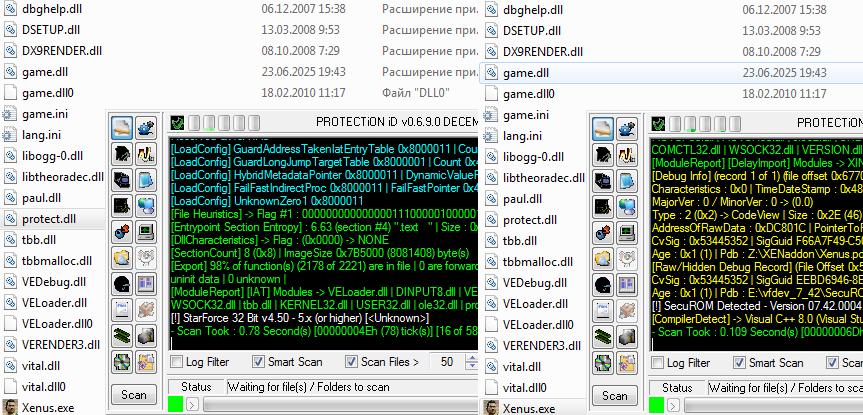Screen dimensions: 863x415
Task: Click the dark monitor chip icon in right Protection ID
Action: [x=602, y=181]
